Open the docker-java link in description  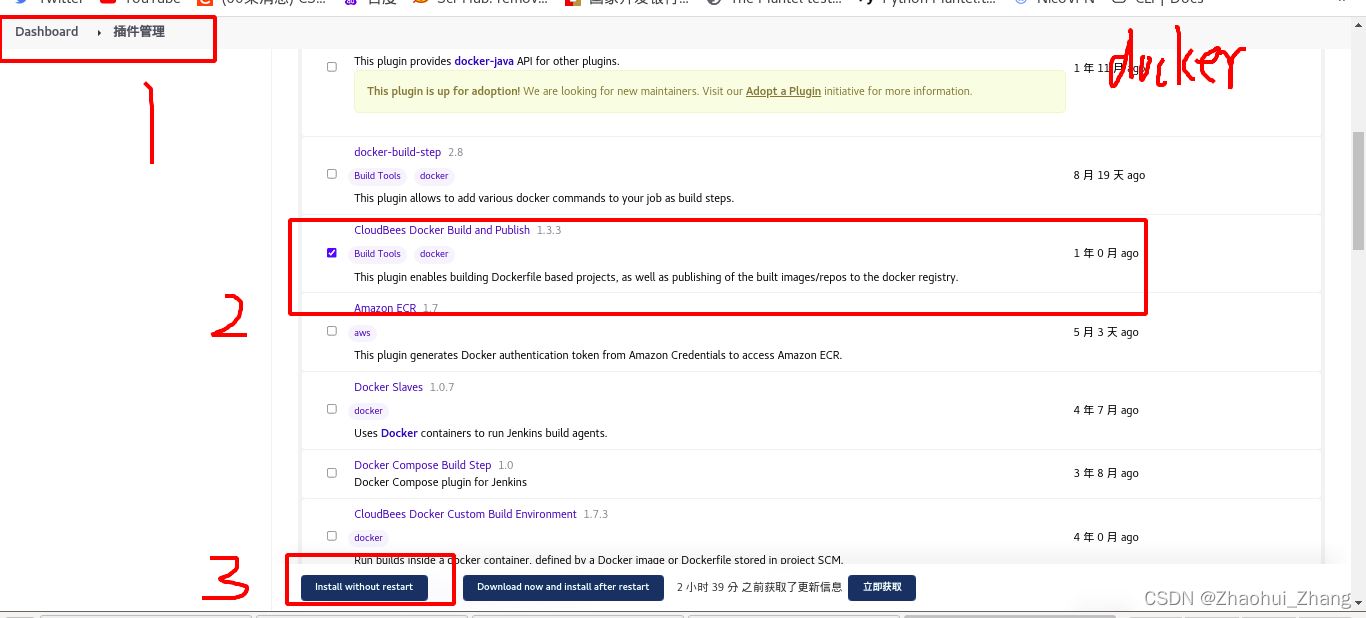484,61
